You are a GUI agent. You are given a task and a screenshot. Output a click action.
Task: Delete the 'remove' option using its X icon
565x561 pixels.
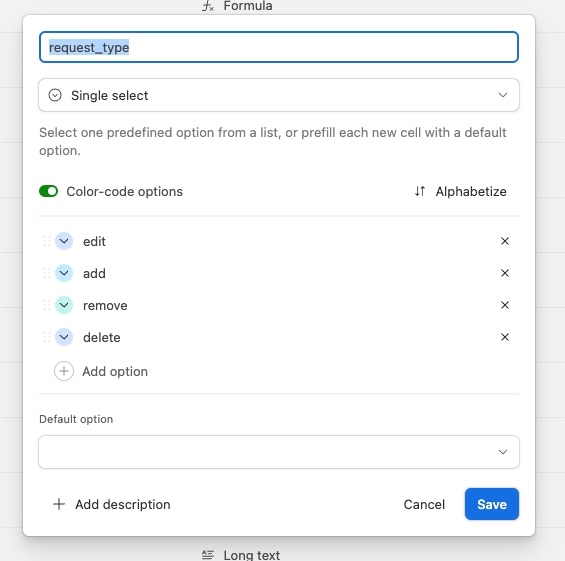504,305
